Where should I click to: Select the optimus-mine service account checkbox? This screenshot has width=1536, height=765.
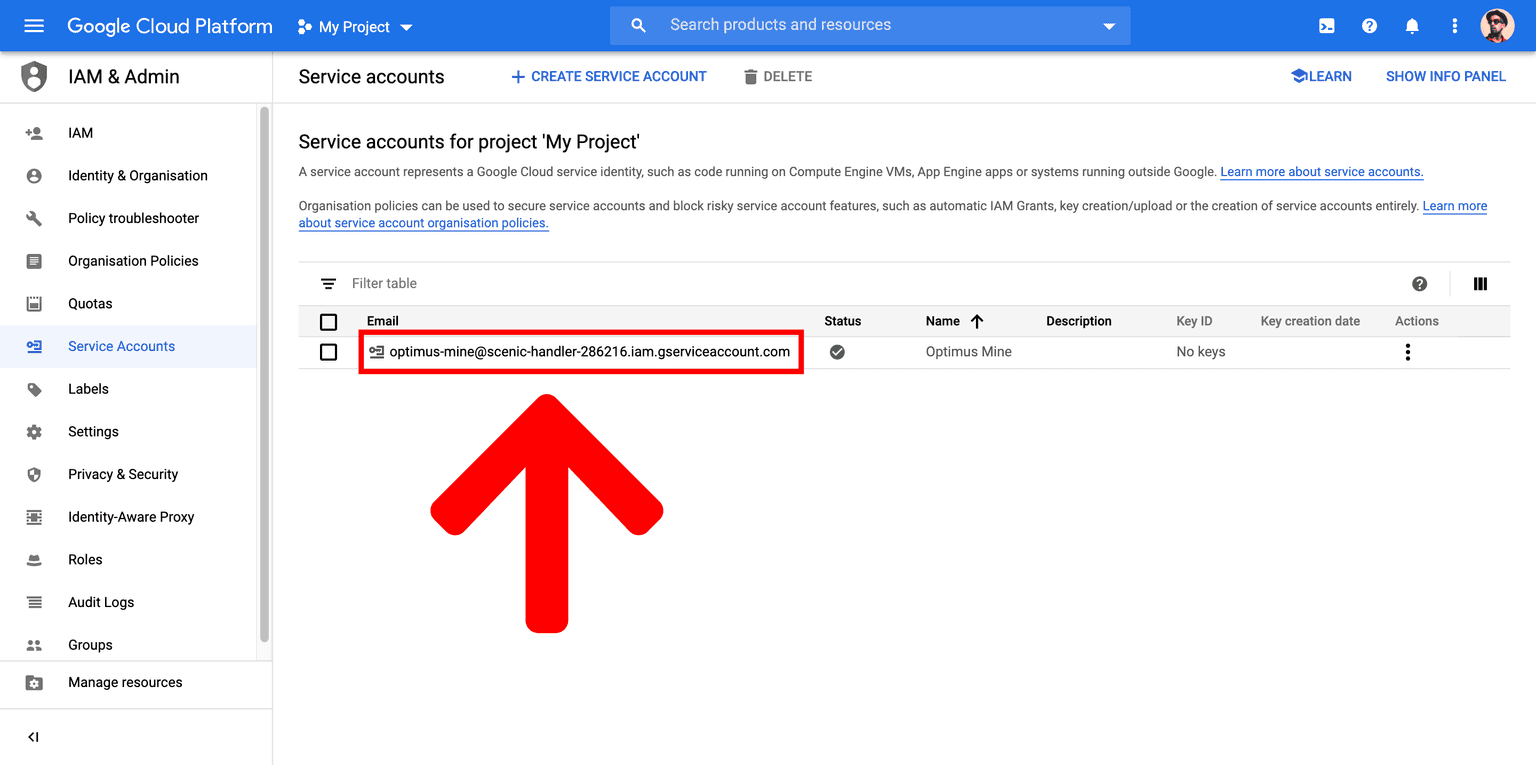[328, 351]
